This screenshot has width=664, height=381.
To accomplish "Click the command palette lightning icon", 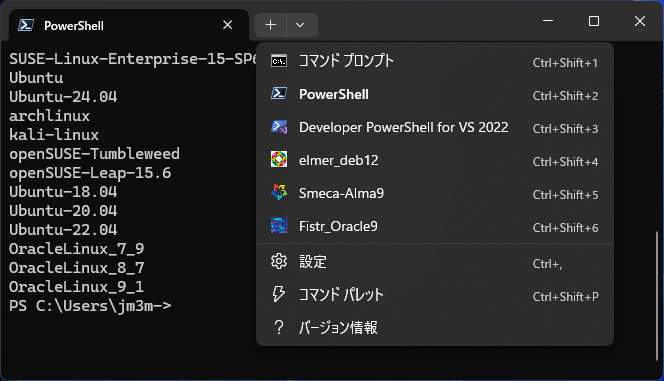I will (279, 294).
